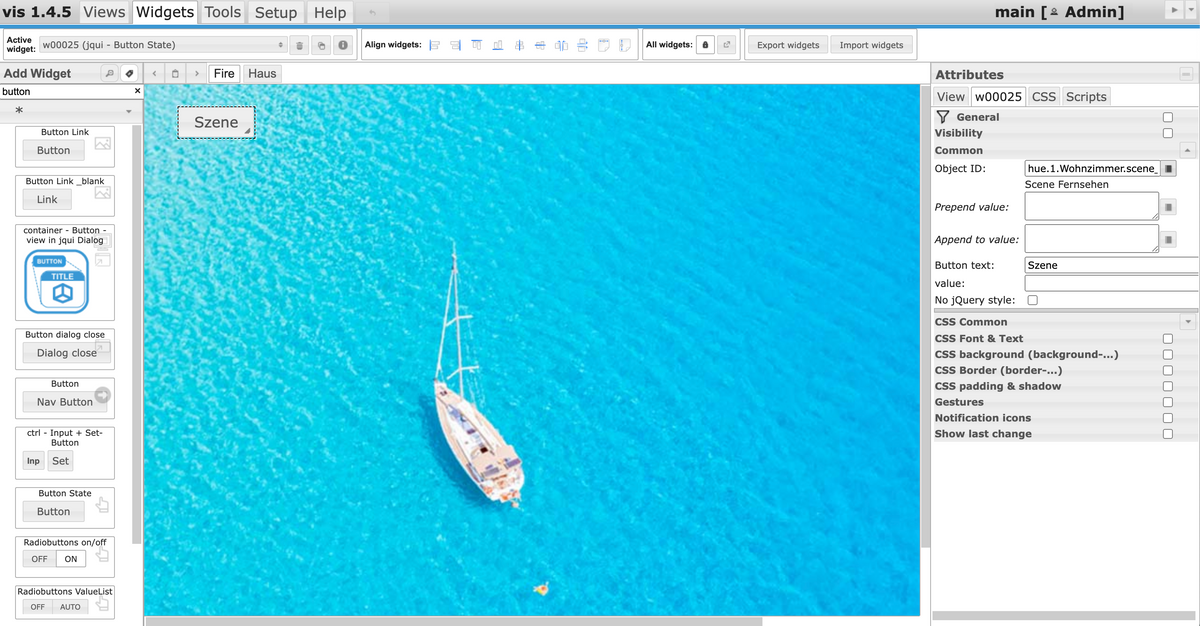Screen dimensions: 1200x626
Task: Enable the No jQuery style checkbox
Action: (1033, 300)
